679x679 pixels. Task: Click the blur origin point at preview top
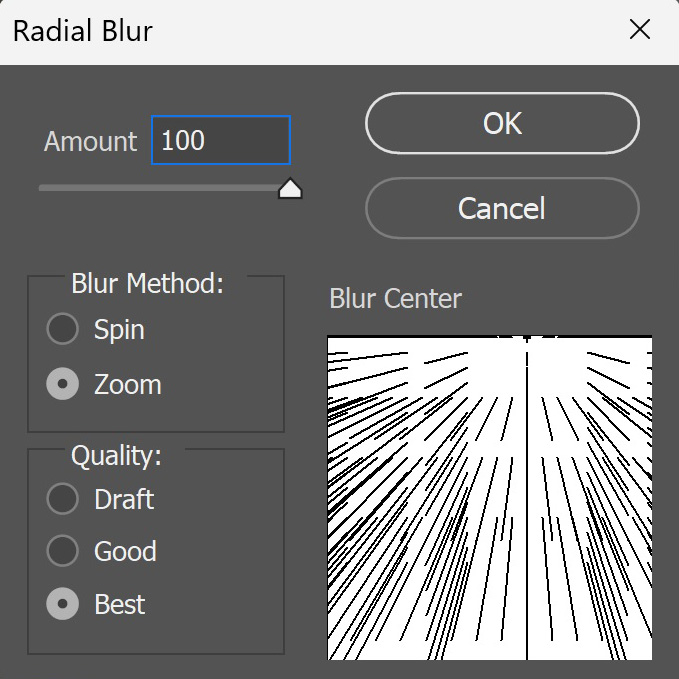527,339
